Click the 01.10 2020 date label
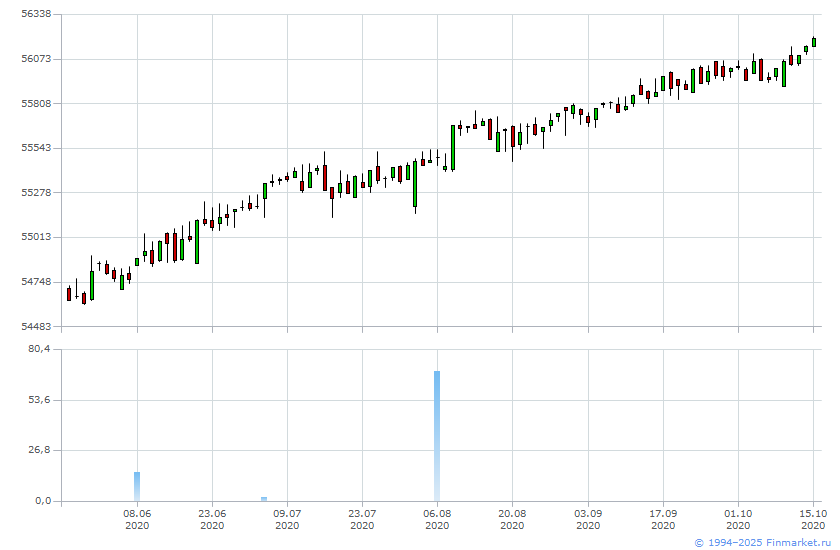This screenshot has width=840, height=550. (x=738, y=519)
